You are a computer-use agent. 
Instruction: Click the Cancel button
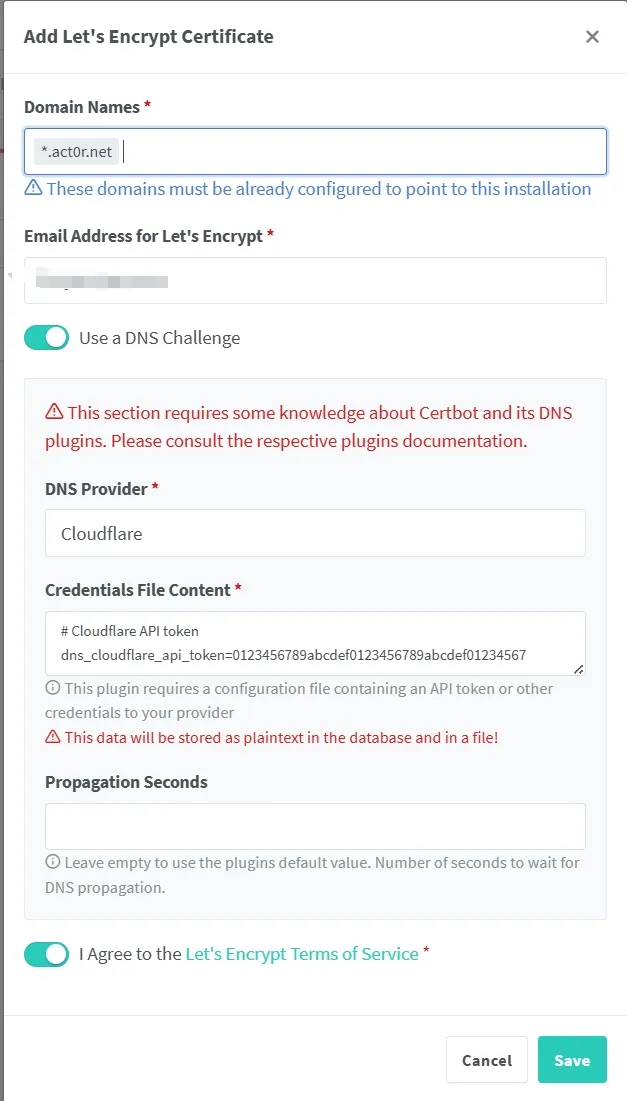tap(487, 1060)
